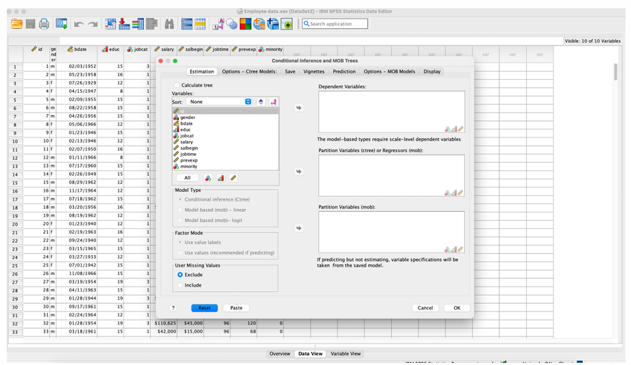Click the pink icon beside sort order

274,102
